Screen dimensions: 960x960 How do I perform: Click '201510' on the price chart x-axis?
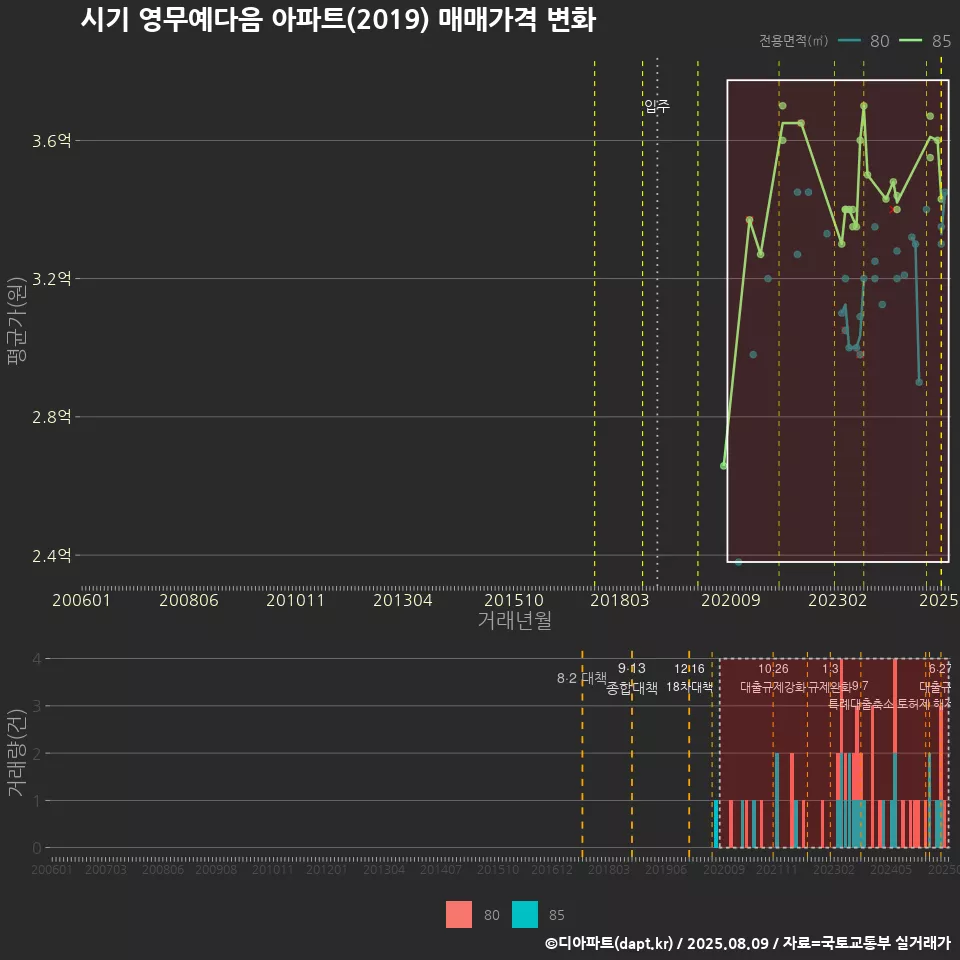[x=514, y=600]
